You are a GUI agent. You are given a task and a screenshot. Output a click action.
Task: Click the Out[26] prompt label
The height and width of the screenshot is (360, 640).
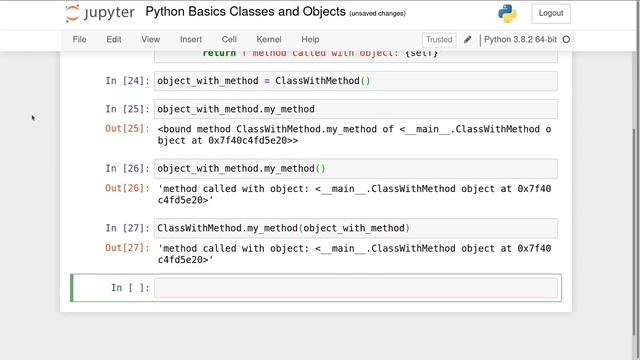click(x=127, y=188)
